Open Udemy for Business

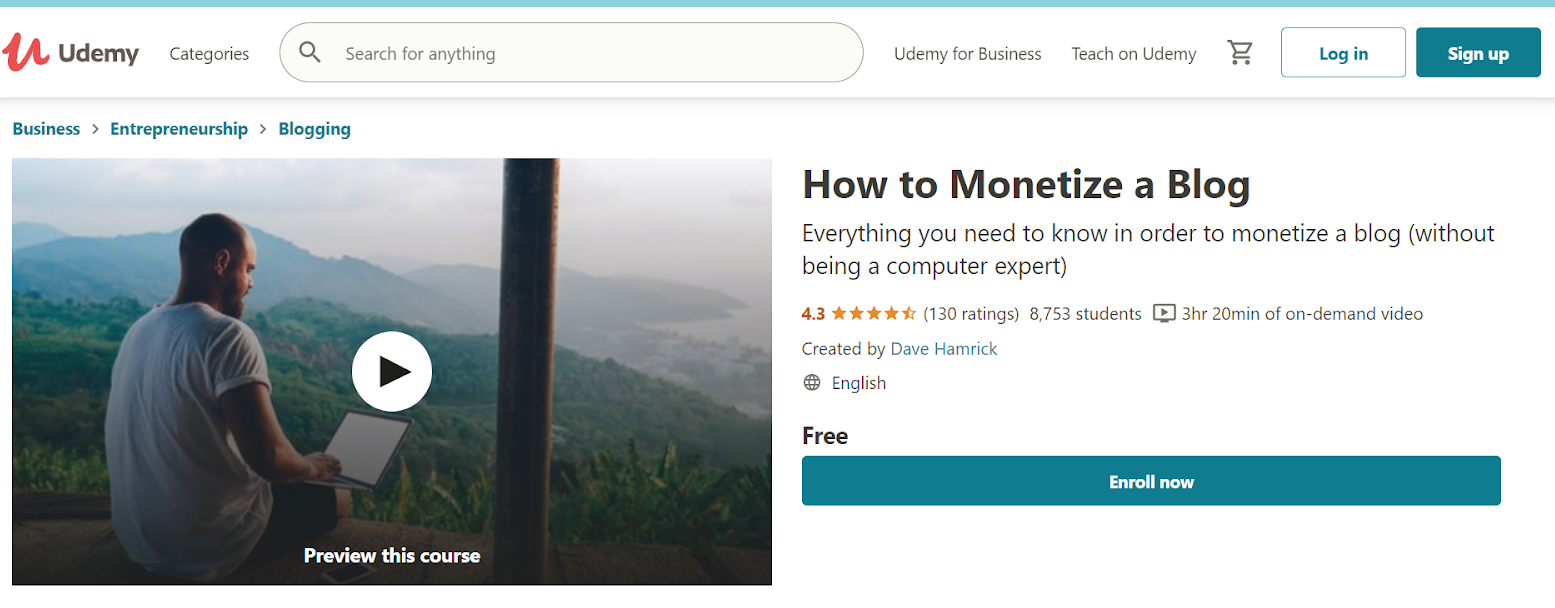967,54
